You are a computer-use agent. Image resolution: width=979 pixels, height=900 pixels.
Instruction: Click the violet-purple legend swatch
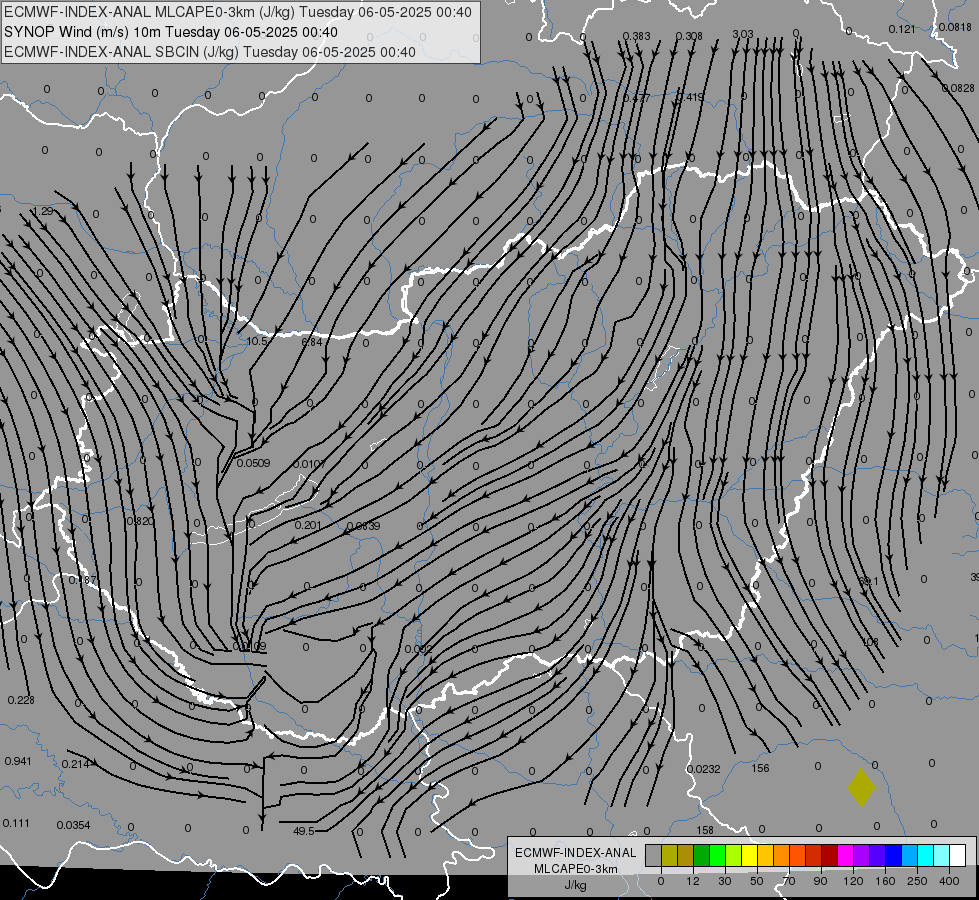pyautogui.click(x=861, y=855)
